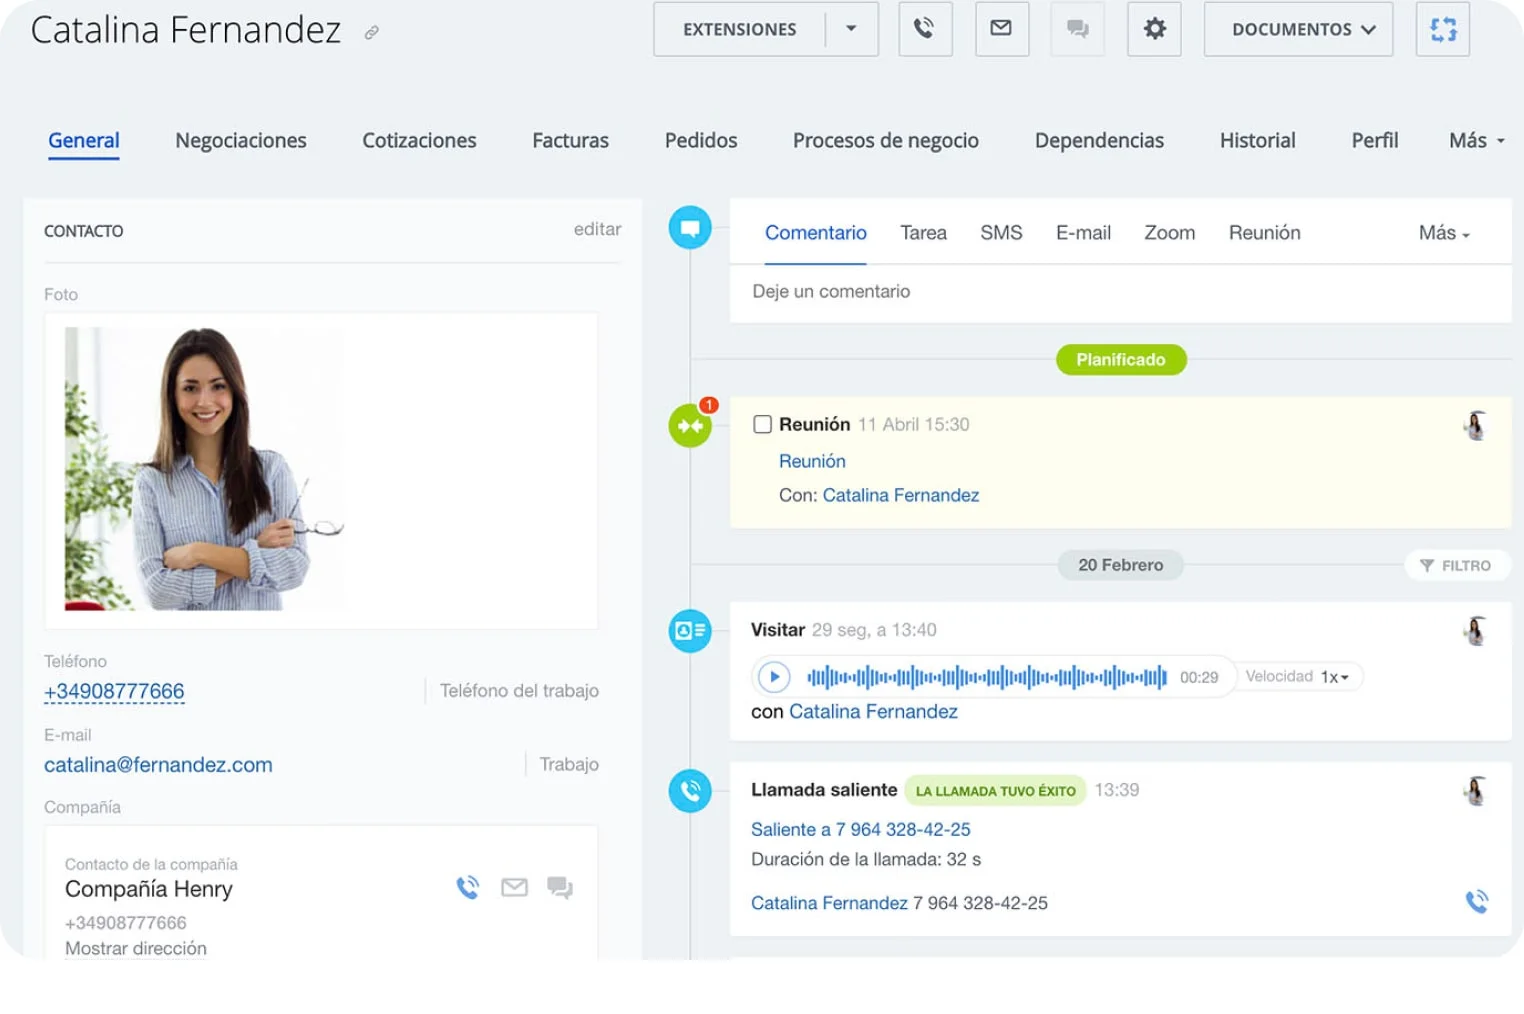Select the Tarea activity tab
The height and width of the screenshot is (1014, 1524).
pos(922,233)
